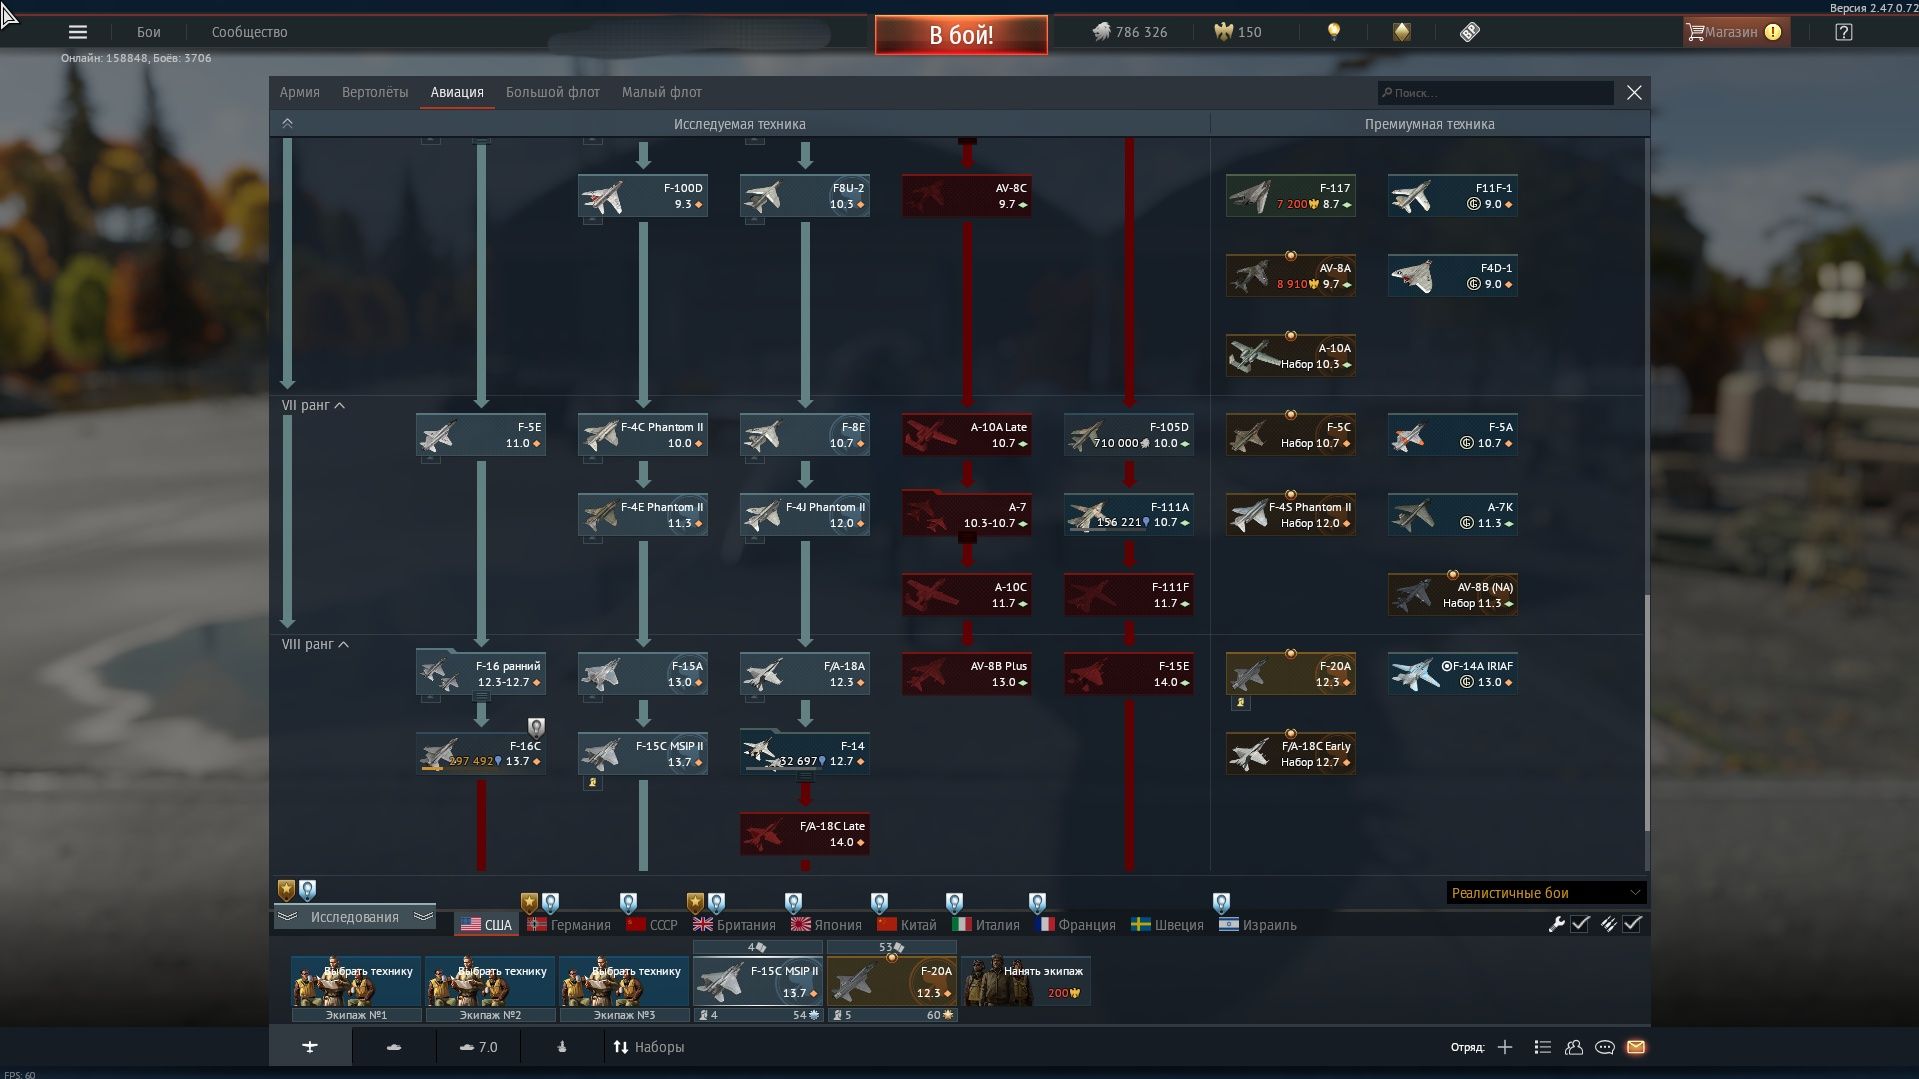Viewport: 1919px width, 1079px height.
Task: Choose the Израиль nation tab
Action: click(x=1258, y=925)
